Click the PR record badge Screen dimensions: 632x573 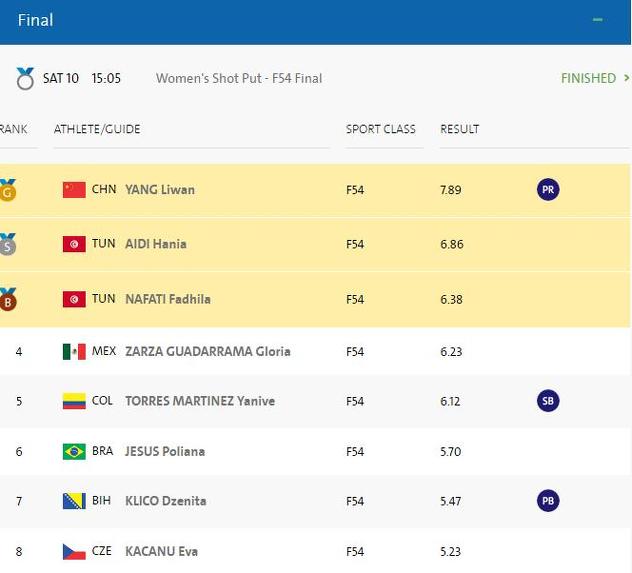[548, 190]
